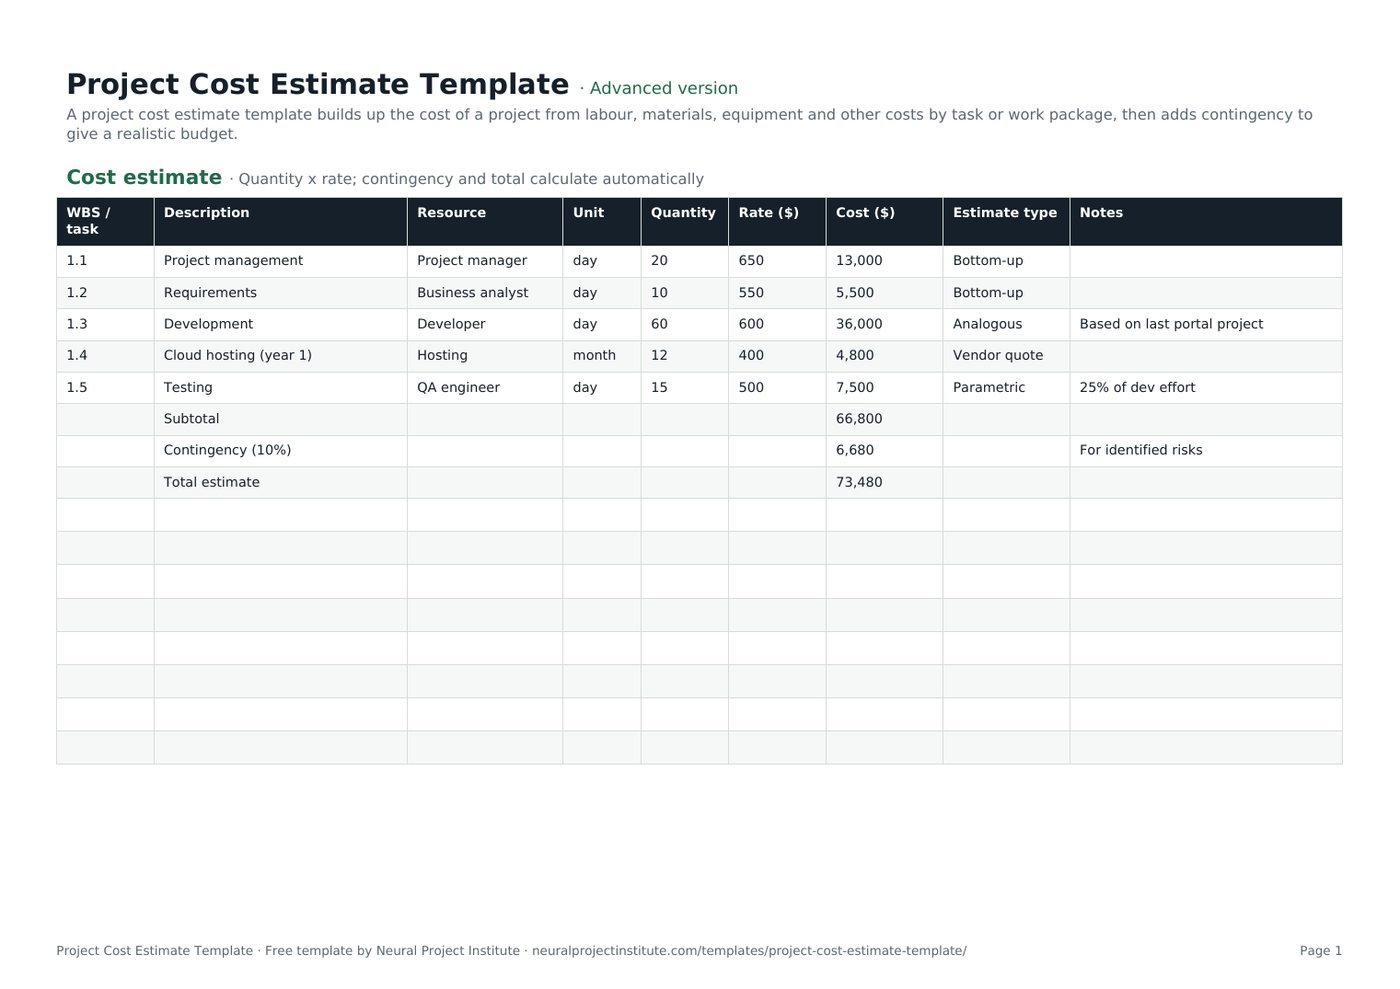Select the 'Resource' column header

485,221
